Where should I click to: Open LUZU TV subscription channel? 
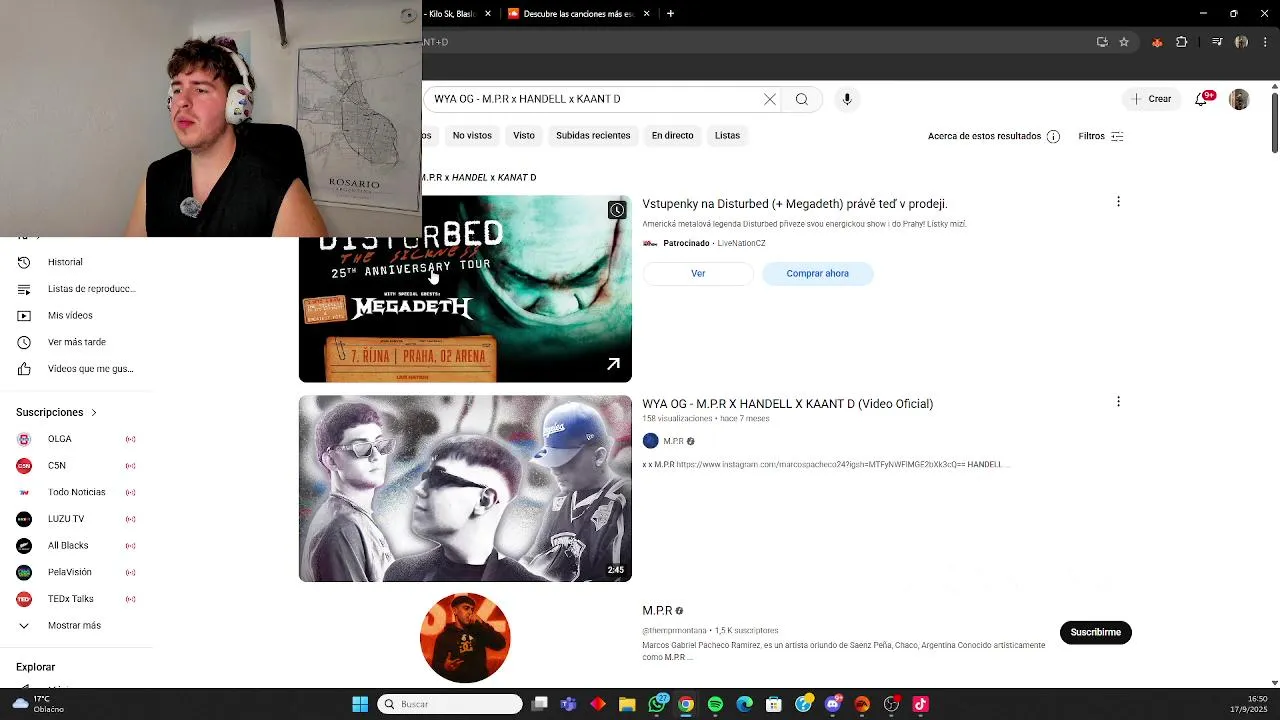click(x=76, y=519)
